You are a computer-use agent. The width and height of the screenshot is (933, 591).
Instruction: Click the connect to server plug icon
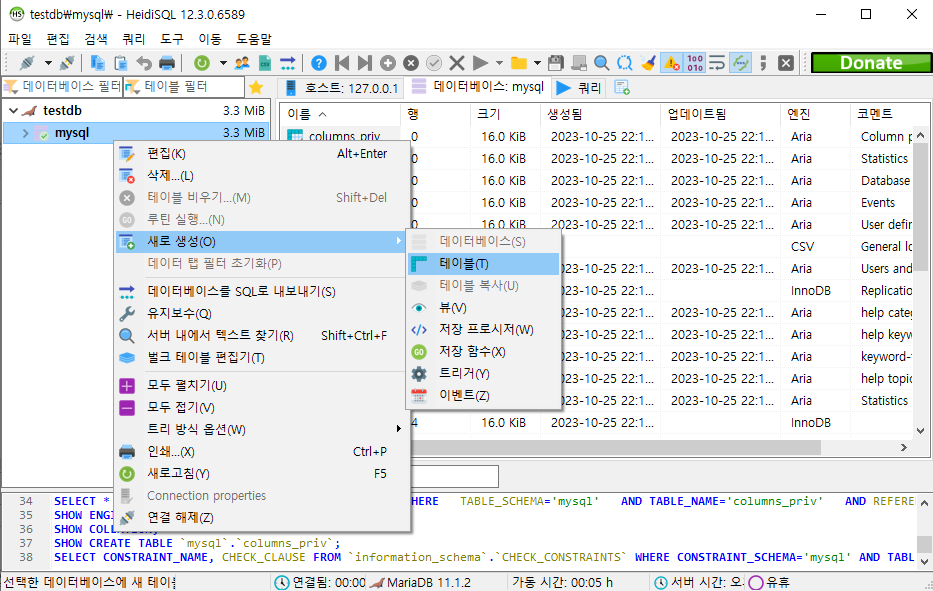pyautogui.click(x=27, y=62)
